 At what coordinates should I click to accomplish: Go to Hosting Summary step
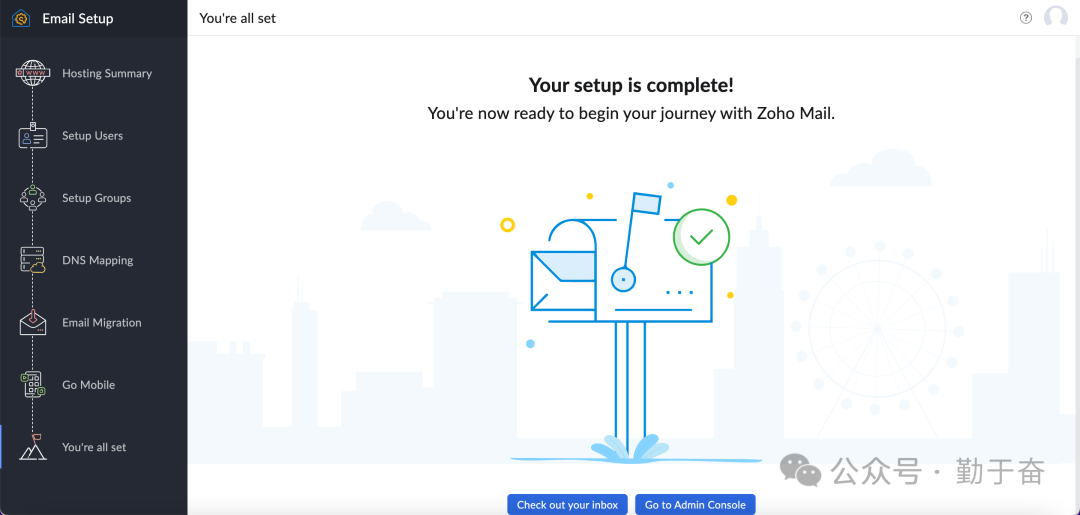[x=107, y=74]
